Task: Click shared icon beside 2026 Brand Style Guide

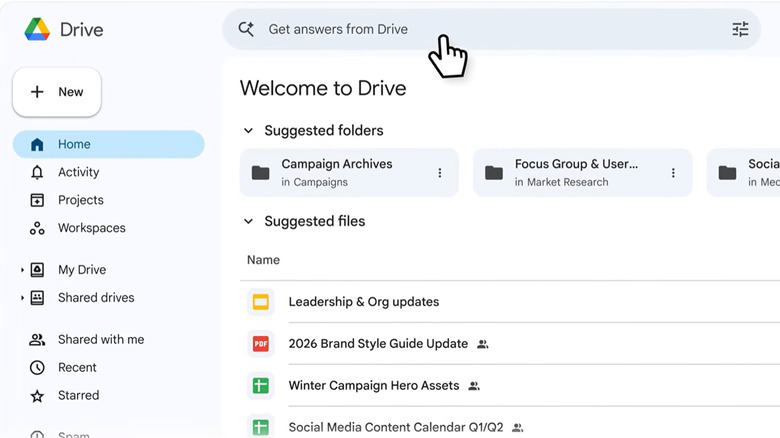Action: click(483, 344)
